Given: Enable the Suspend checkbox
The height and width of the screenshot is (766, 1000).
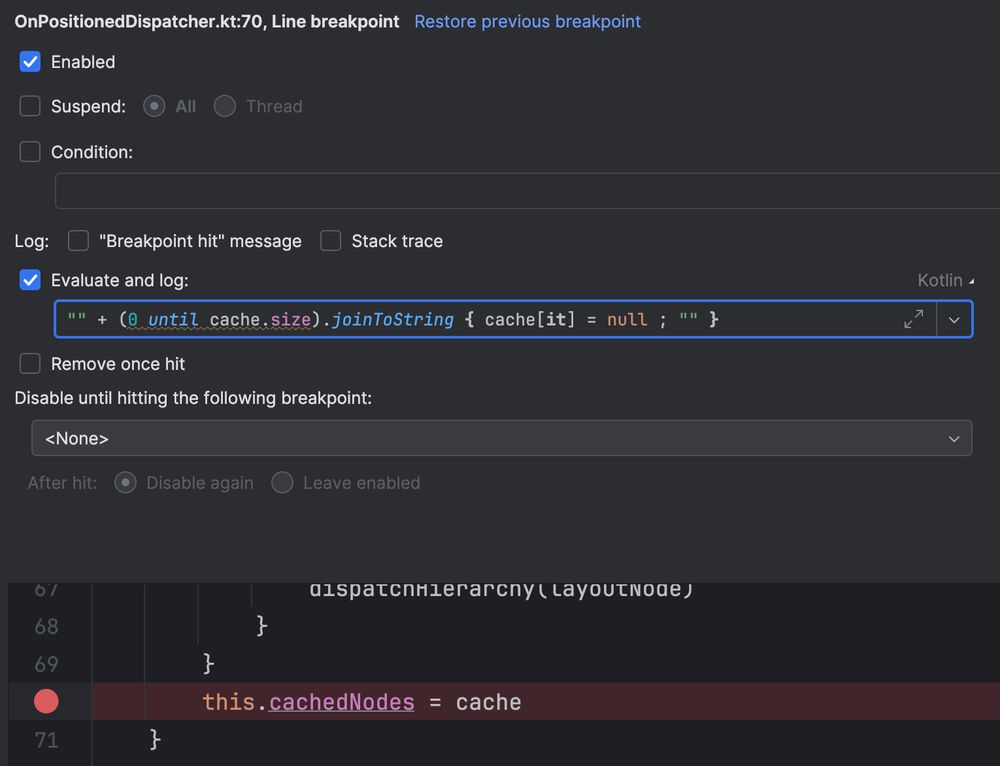Looking at the screenshot, I should click(31, 106).
